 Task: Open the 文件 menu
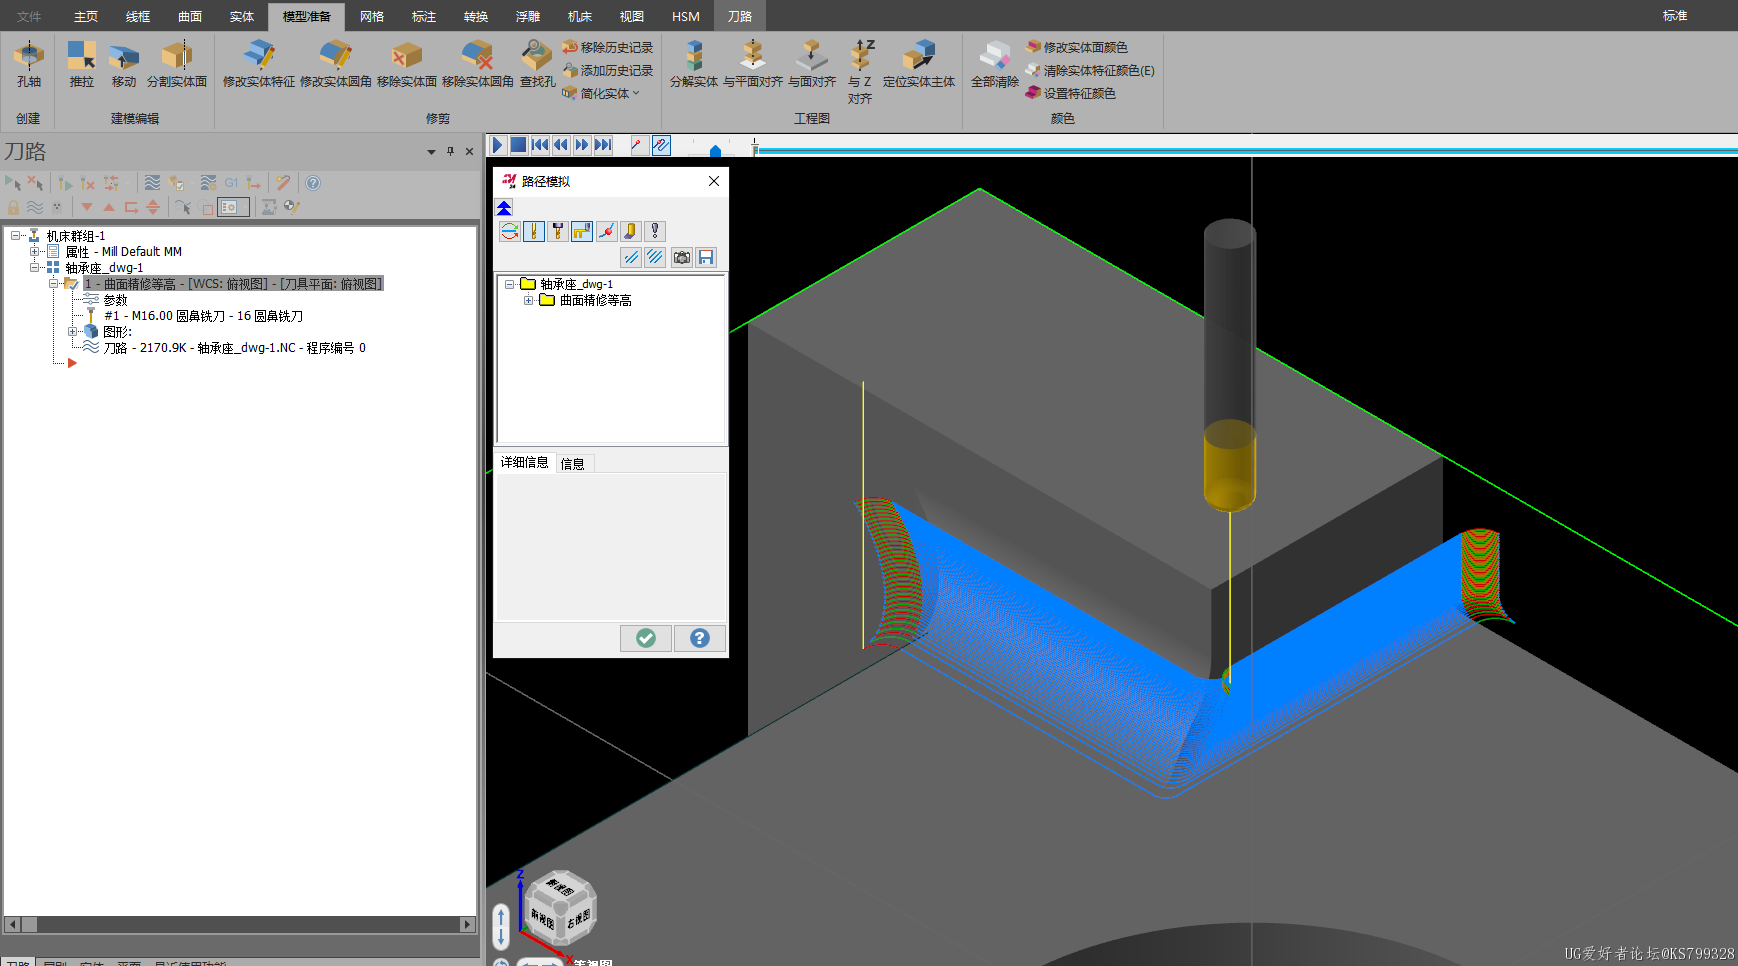click(x=30, y=16)
